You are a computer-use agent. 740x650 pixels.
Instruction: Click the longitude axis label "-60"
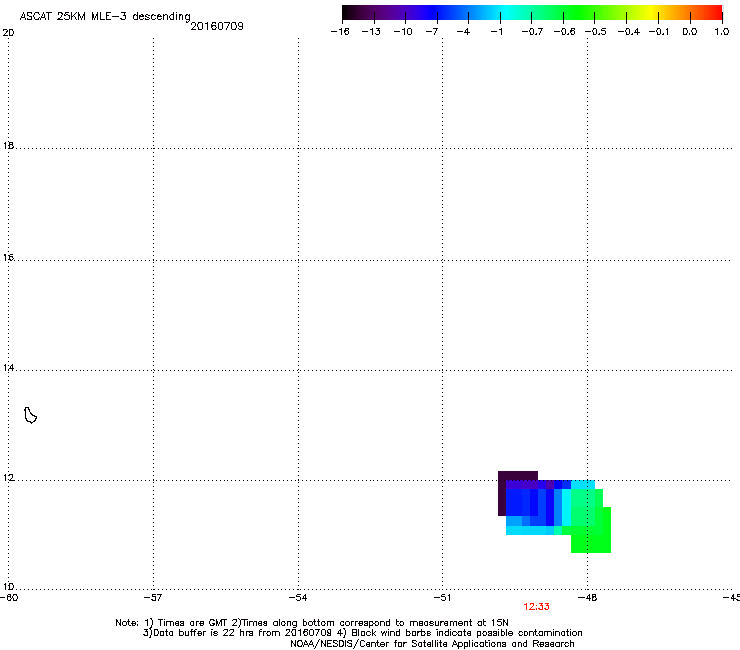pos(9,598)
